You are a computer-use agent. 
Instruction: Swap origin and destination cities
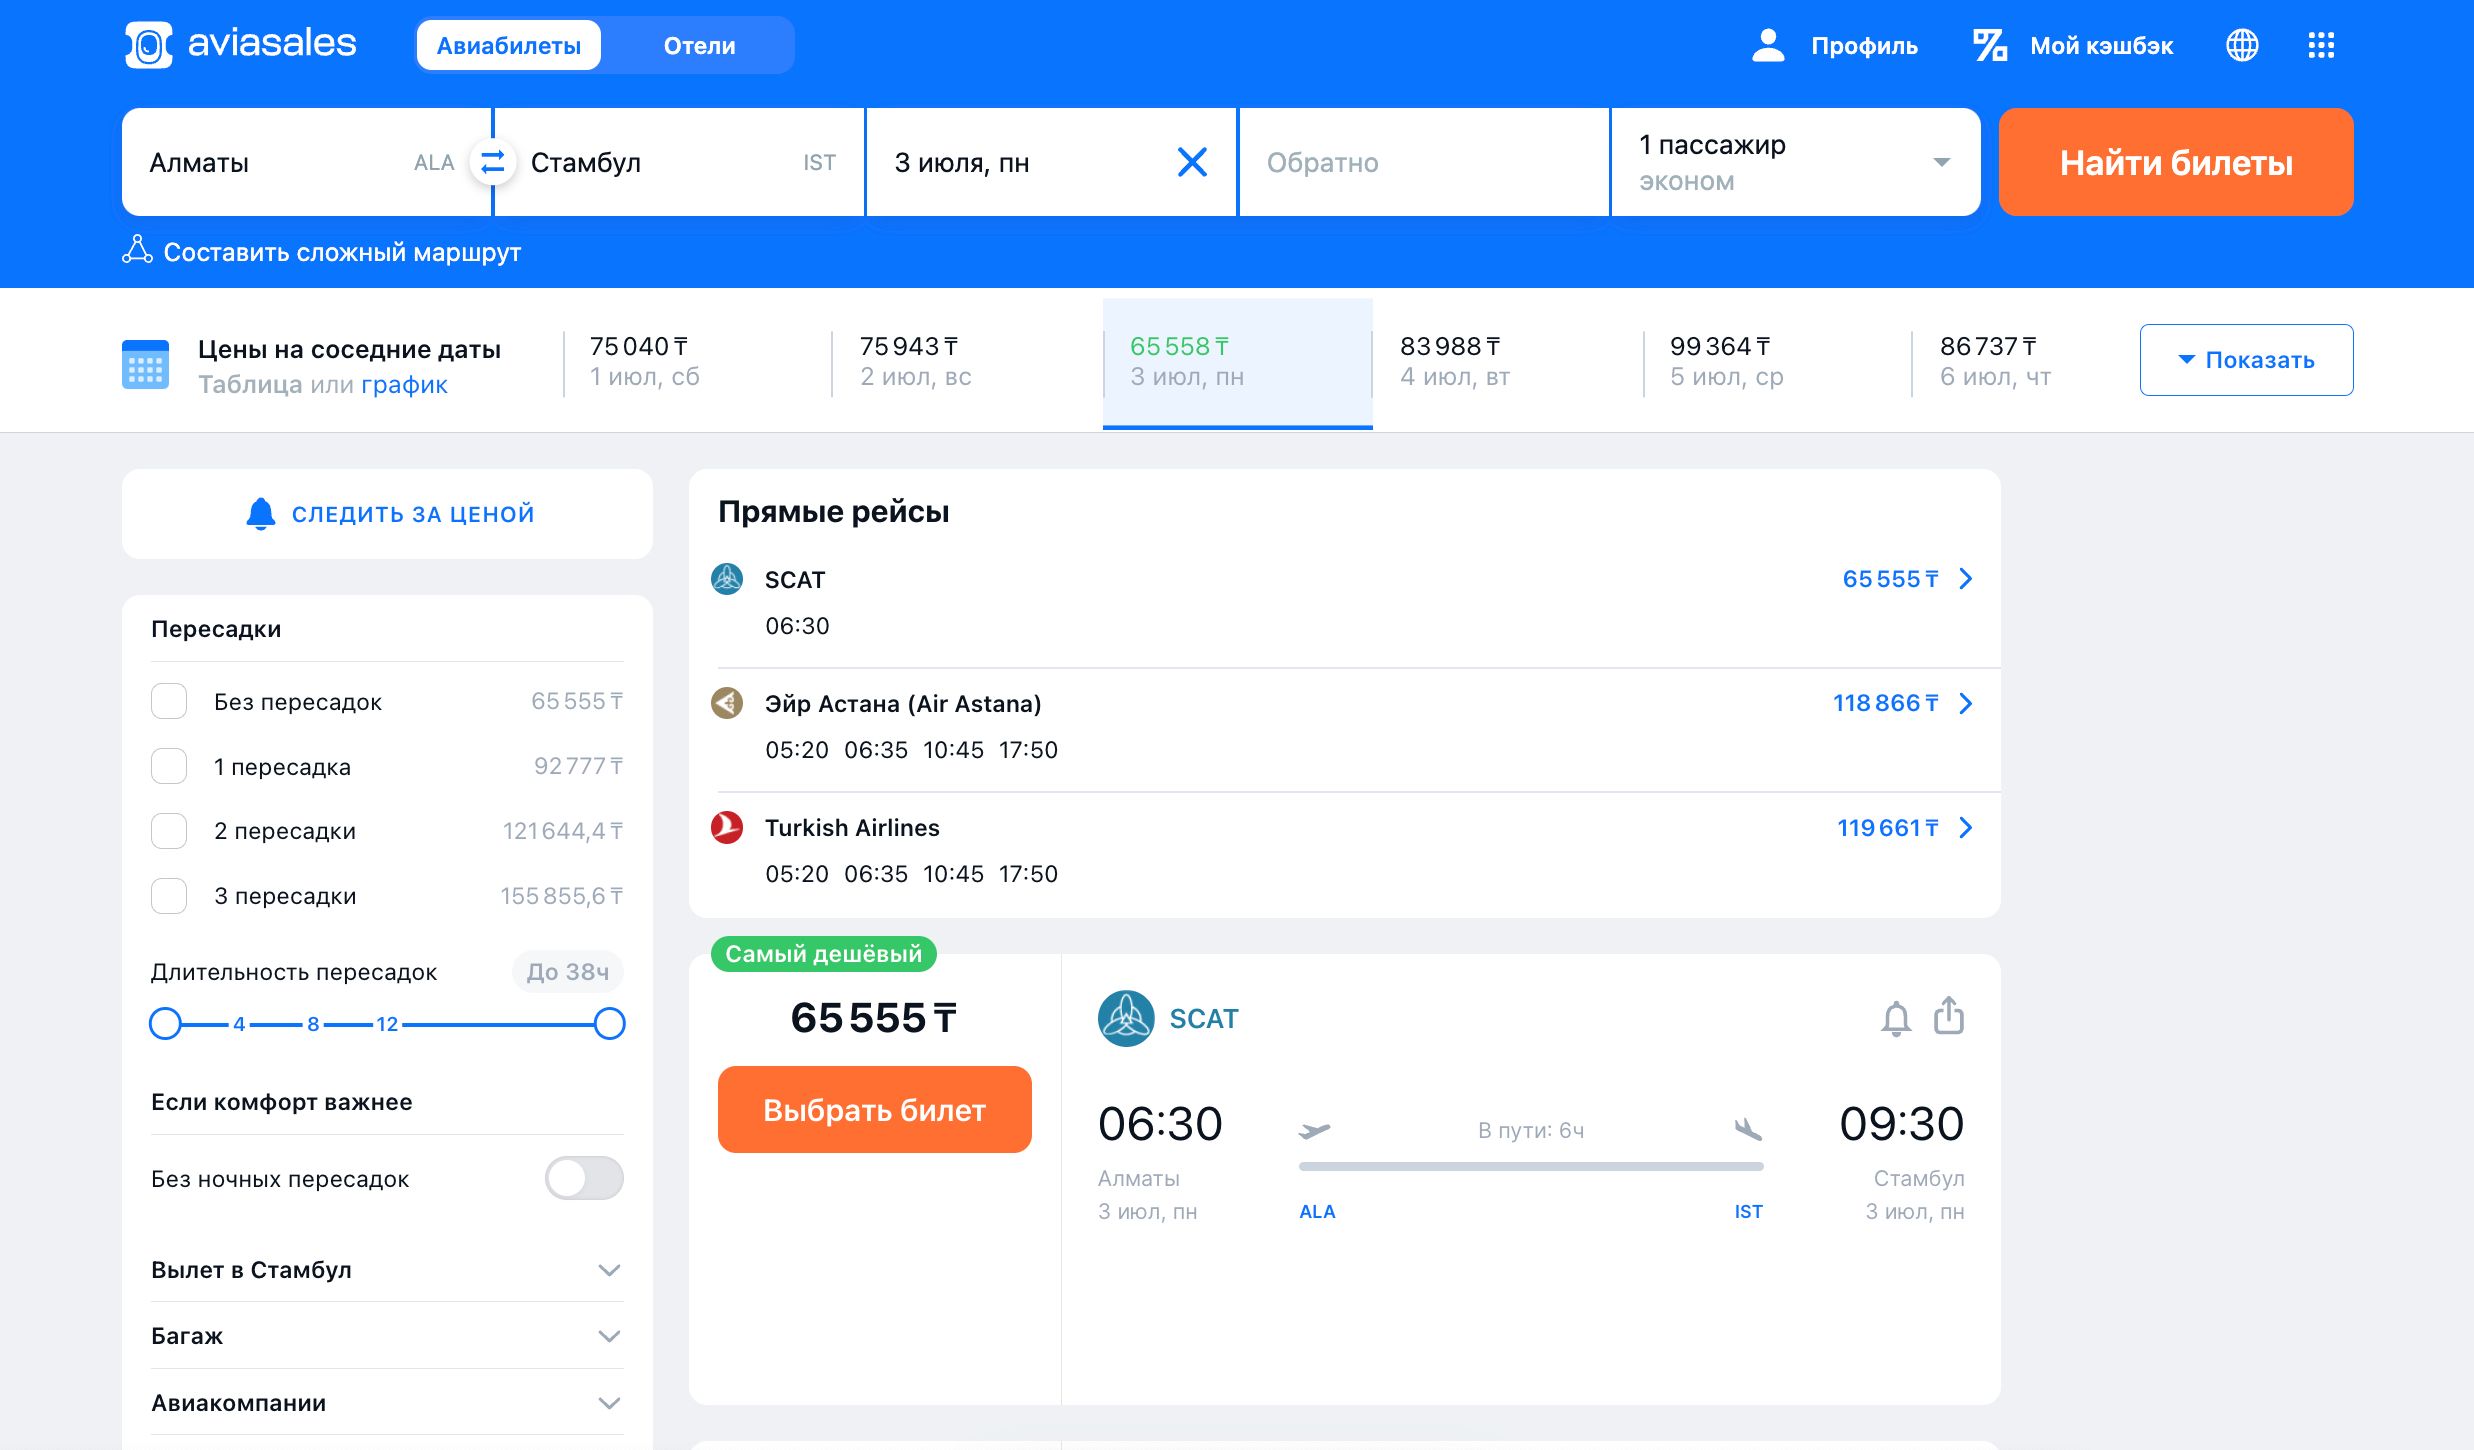coord(493,162)
